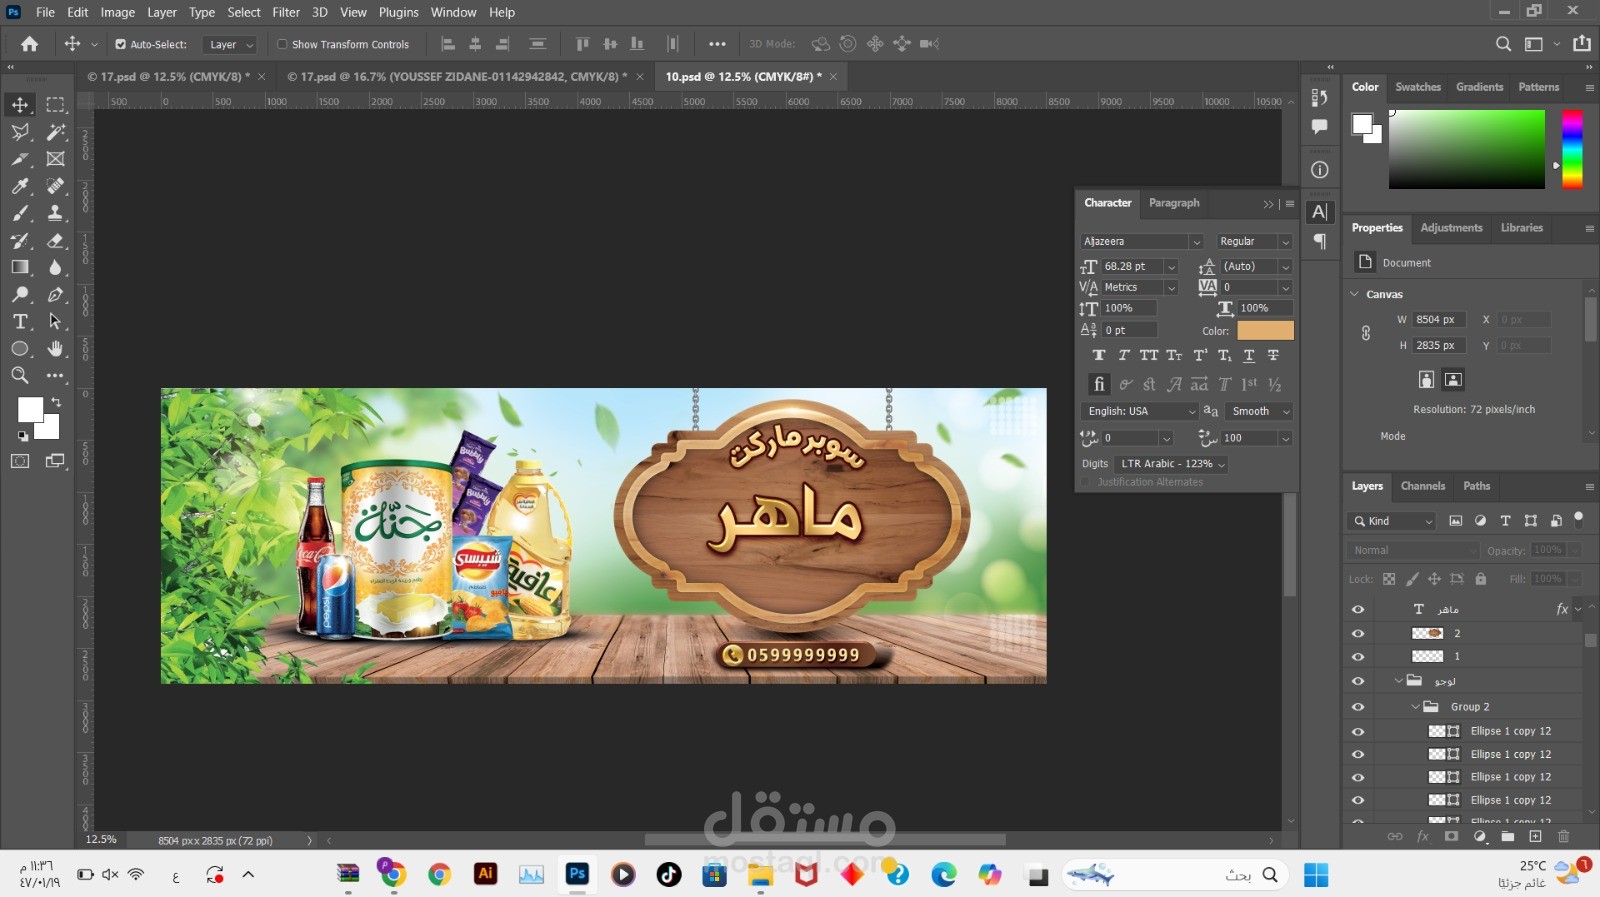Toggle Standard Ligatures in Character panel
The image size is (1600, 897).
1099,384
